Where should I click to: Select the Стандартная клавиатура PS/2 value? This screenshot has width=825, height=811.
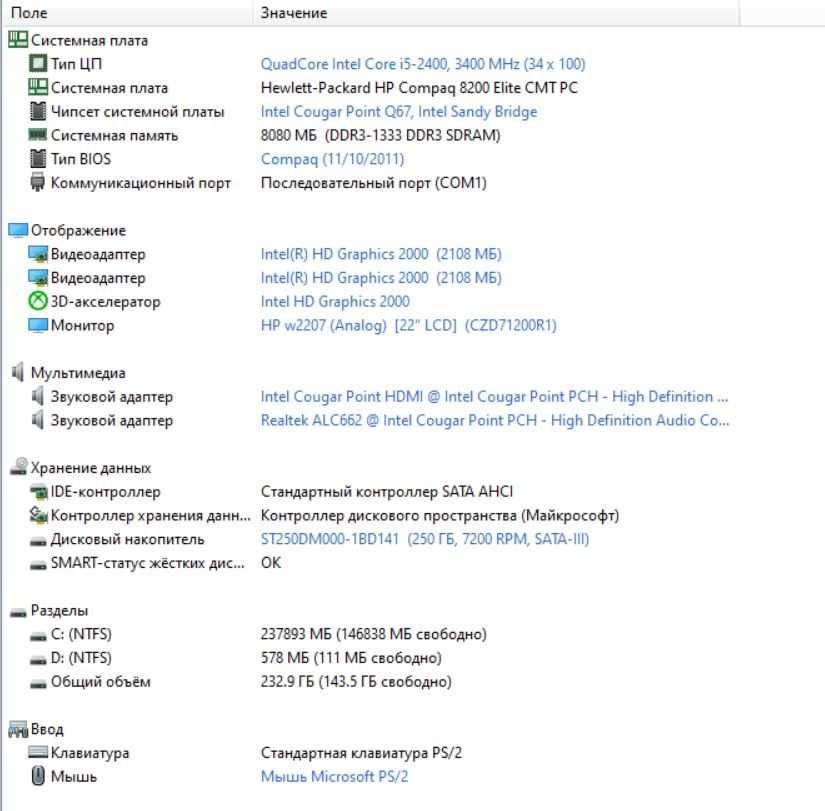361,753
